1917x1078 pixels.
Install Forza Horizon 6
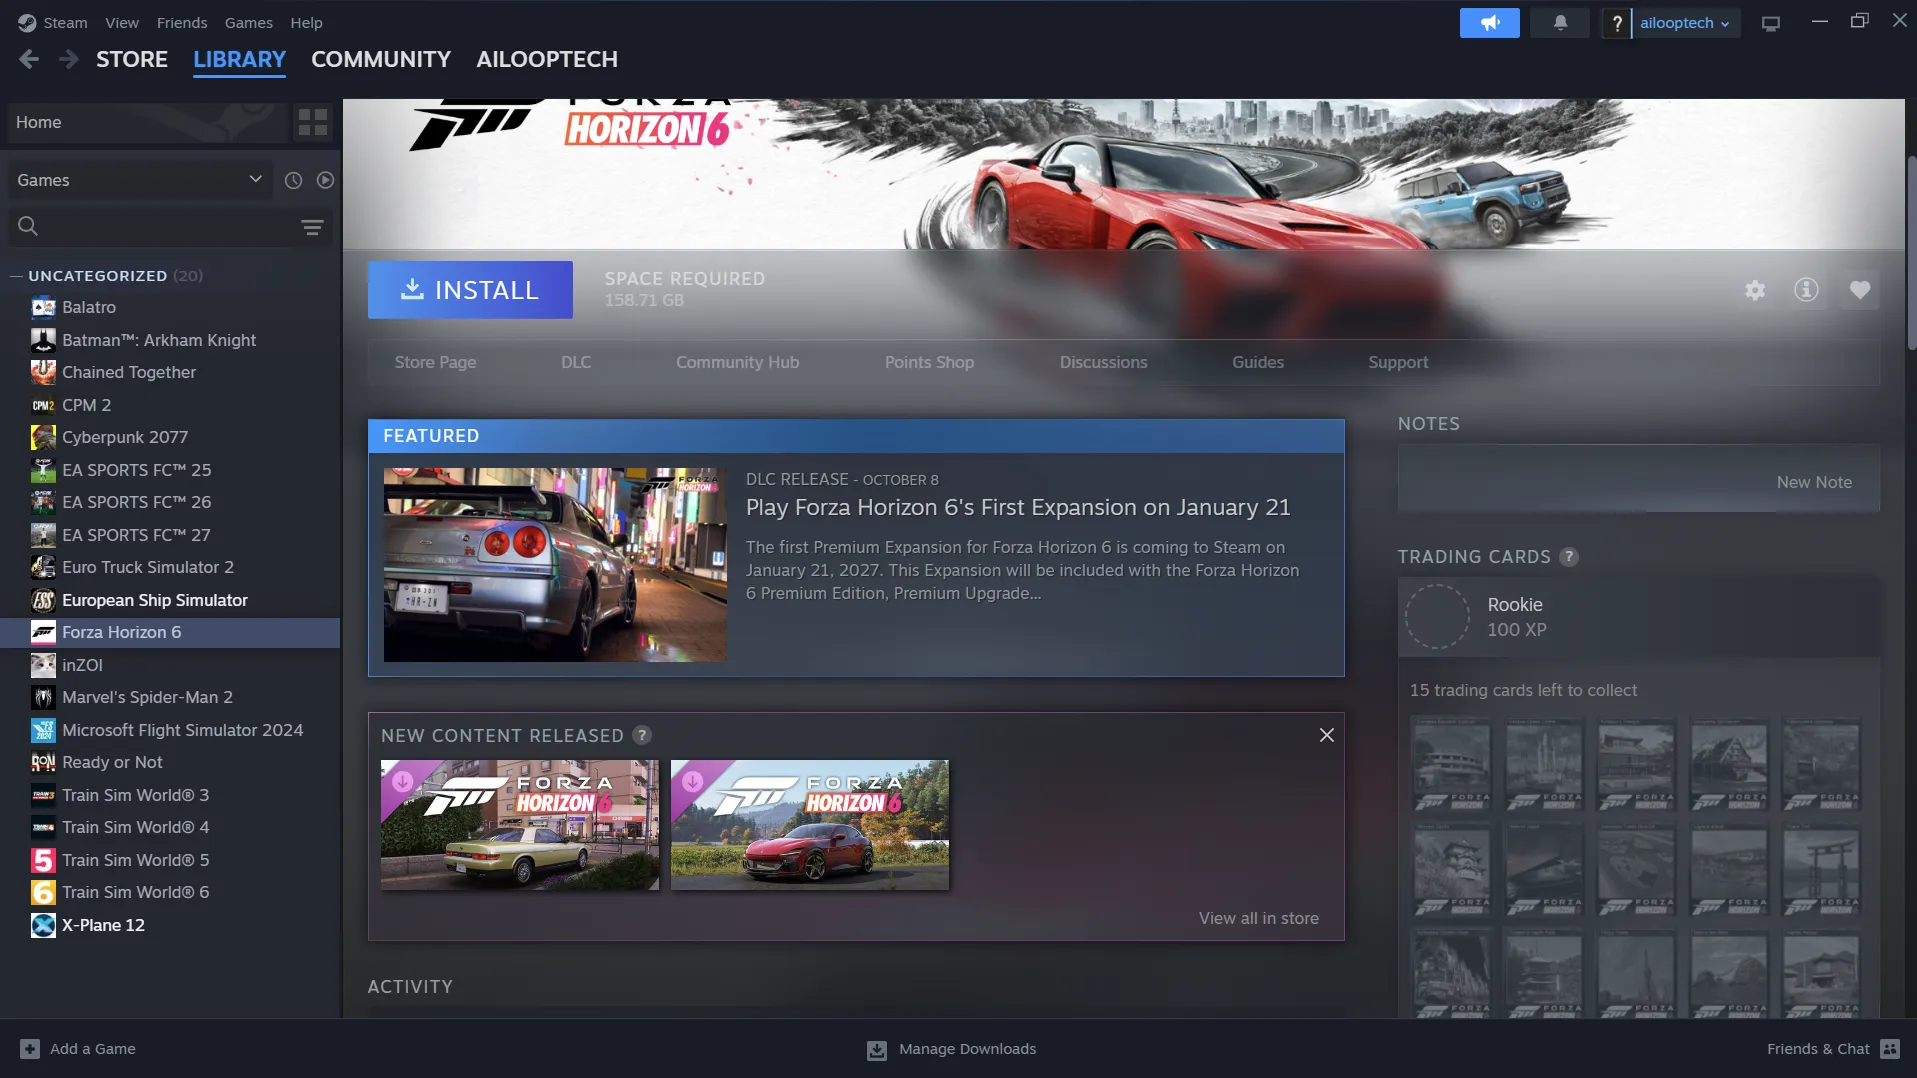click(x=470, y=290)
